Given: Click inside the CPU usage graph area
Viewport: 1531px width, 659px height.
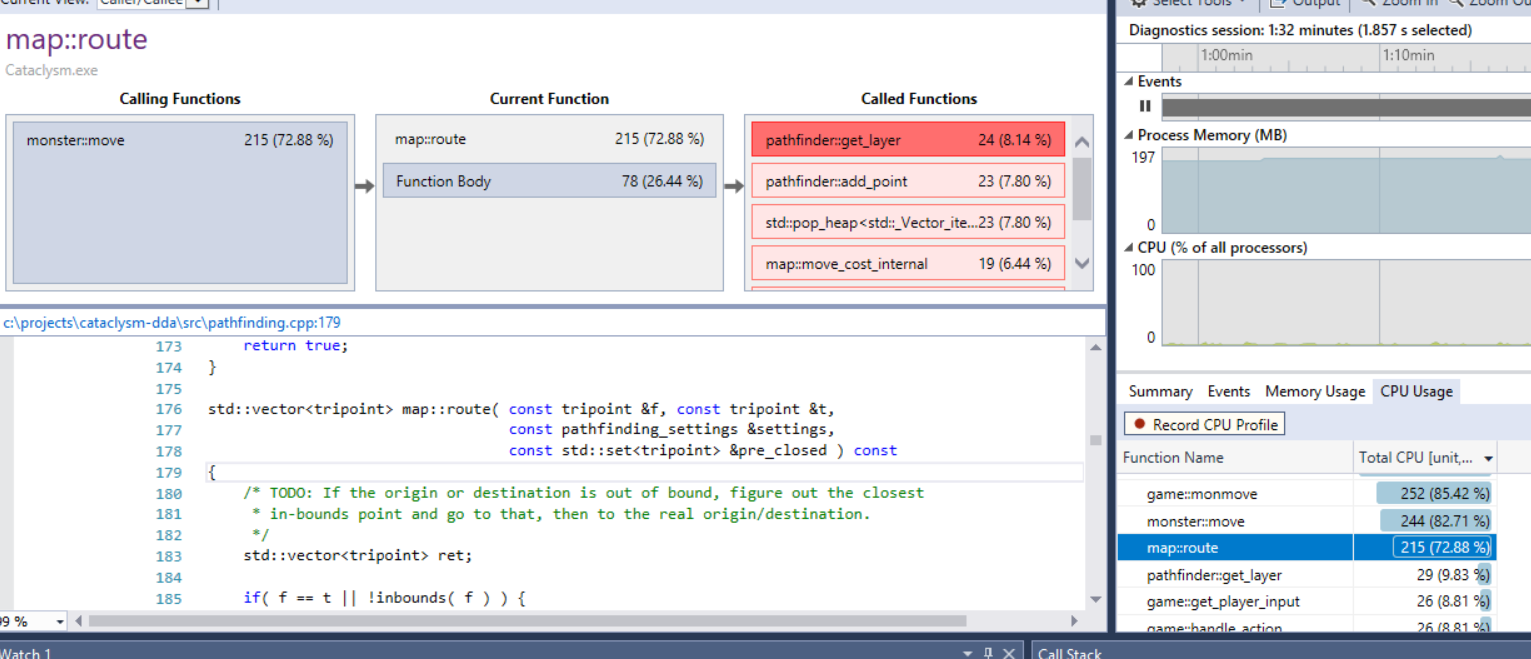Looking at the screenshot, I should (x=1346, y=304).
